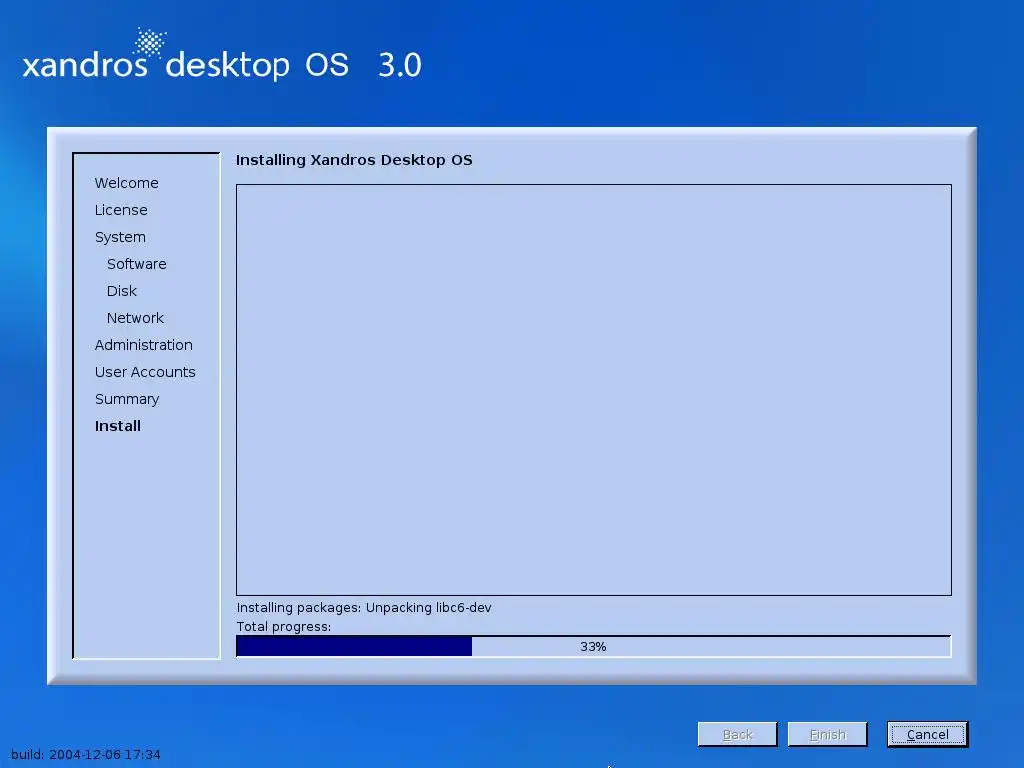Select the Network sub-step
This screenshot has height=768, width=1024.
135,318
